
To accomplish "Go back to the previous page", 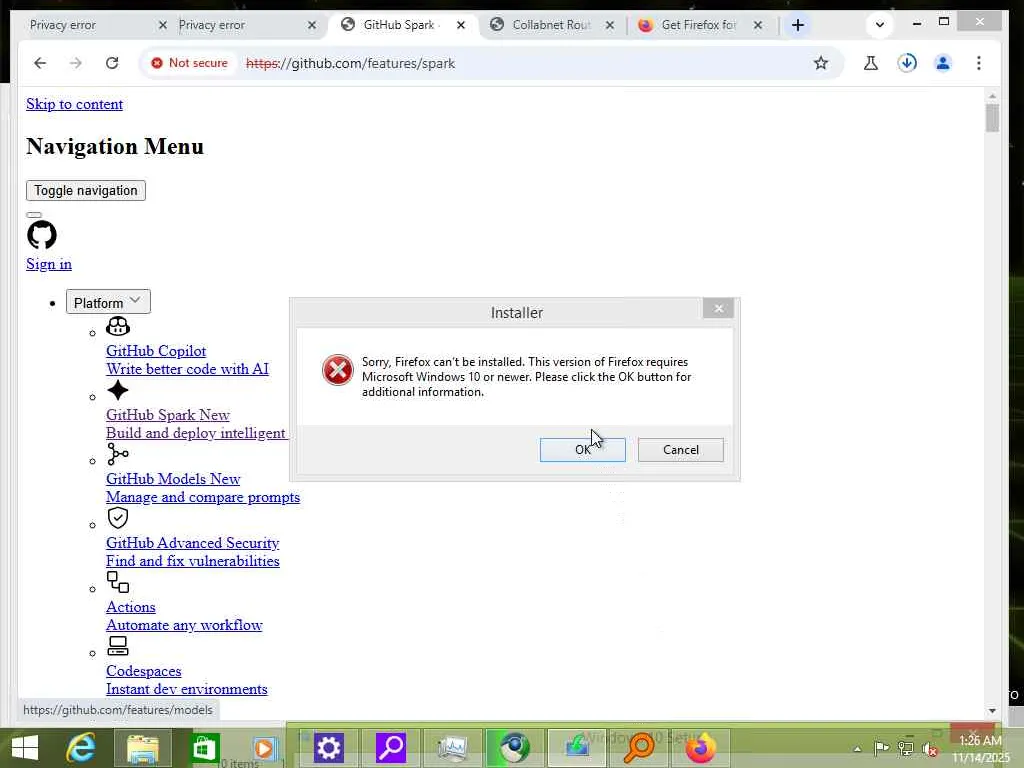I will click(40, 63).
